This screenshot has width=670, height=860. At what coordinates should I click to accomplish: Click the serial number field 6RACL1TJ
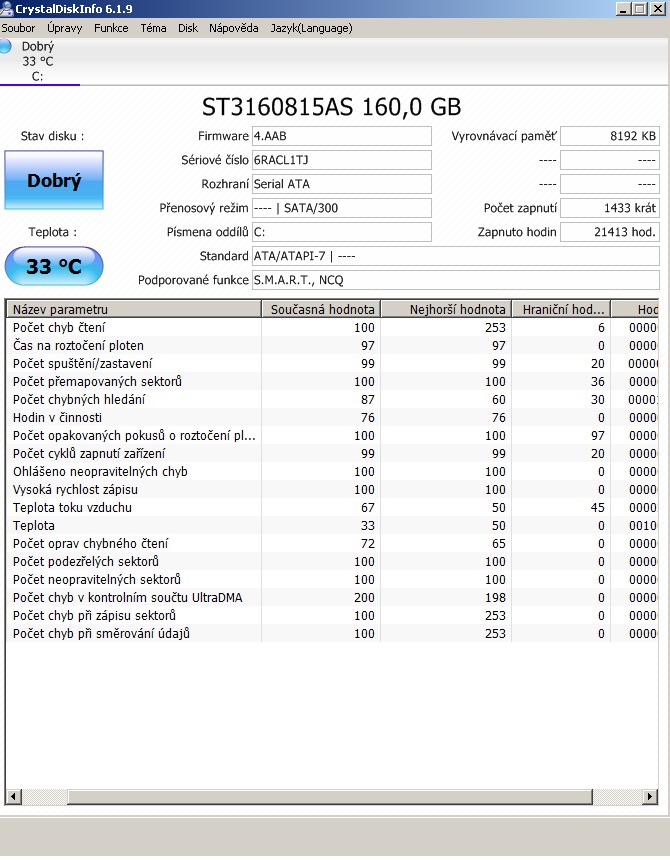342,160
